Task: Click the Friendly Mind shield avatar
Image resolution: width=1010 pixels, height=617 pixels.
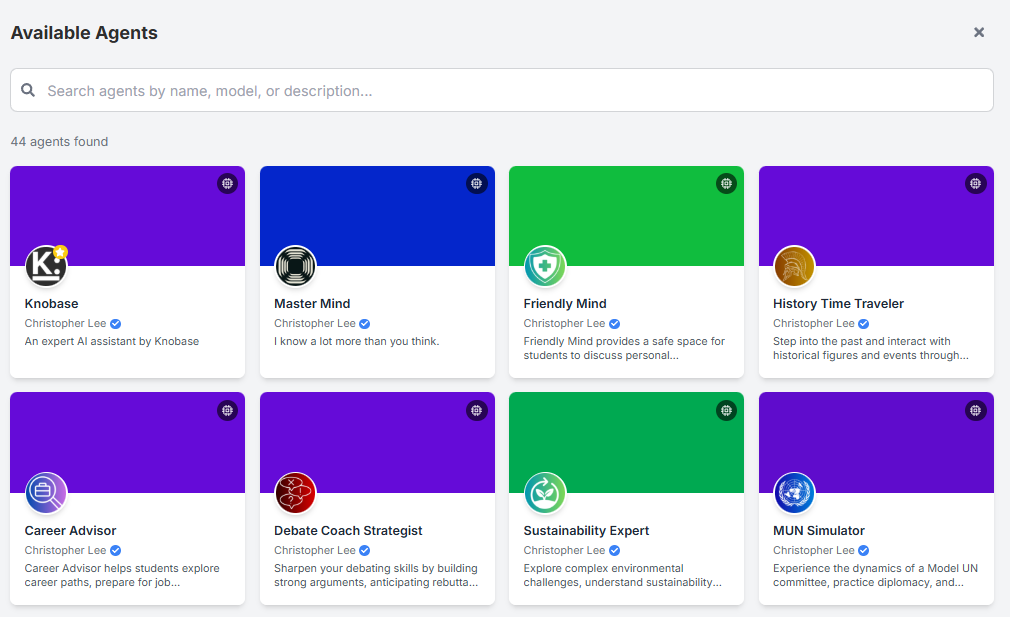Action: coord(545,266)
